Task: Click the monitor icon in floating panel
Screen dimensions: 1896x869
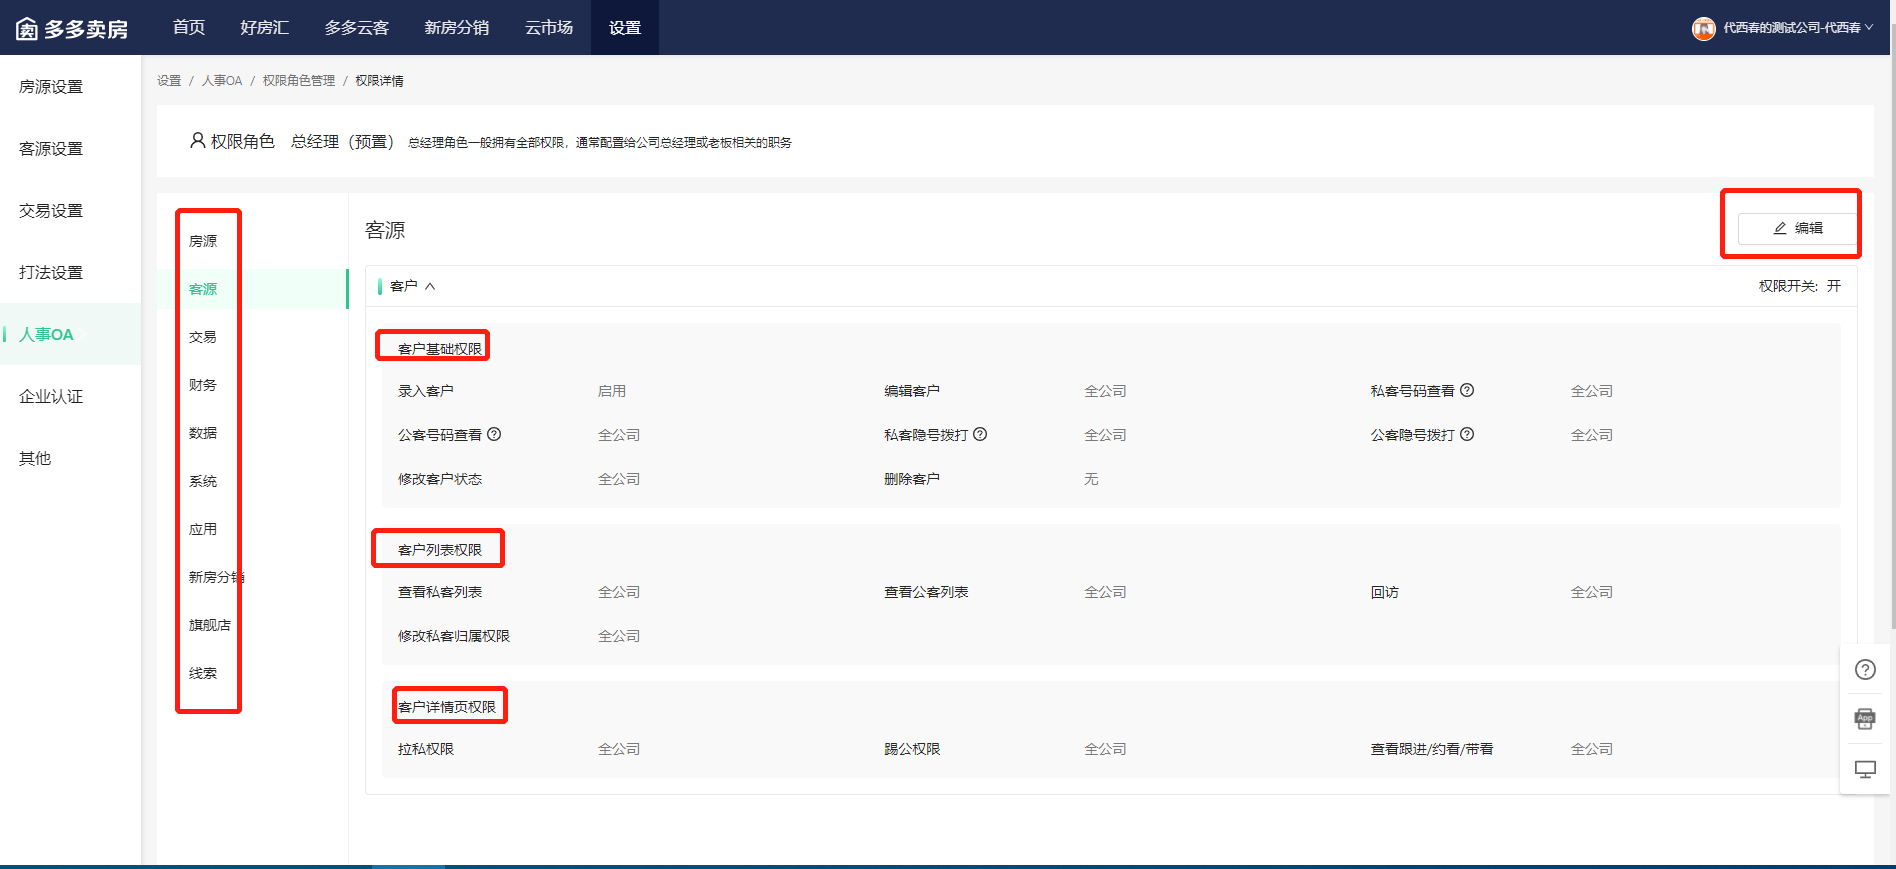Action: click(1865, 769)
